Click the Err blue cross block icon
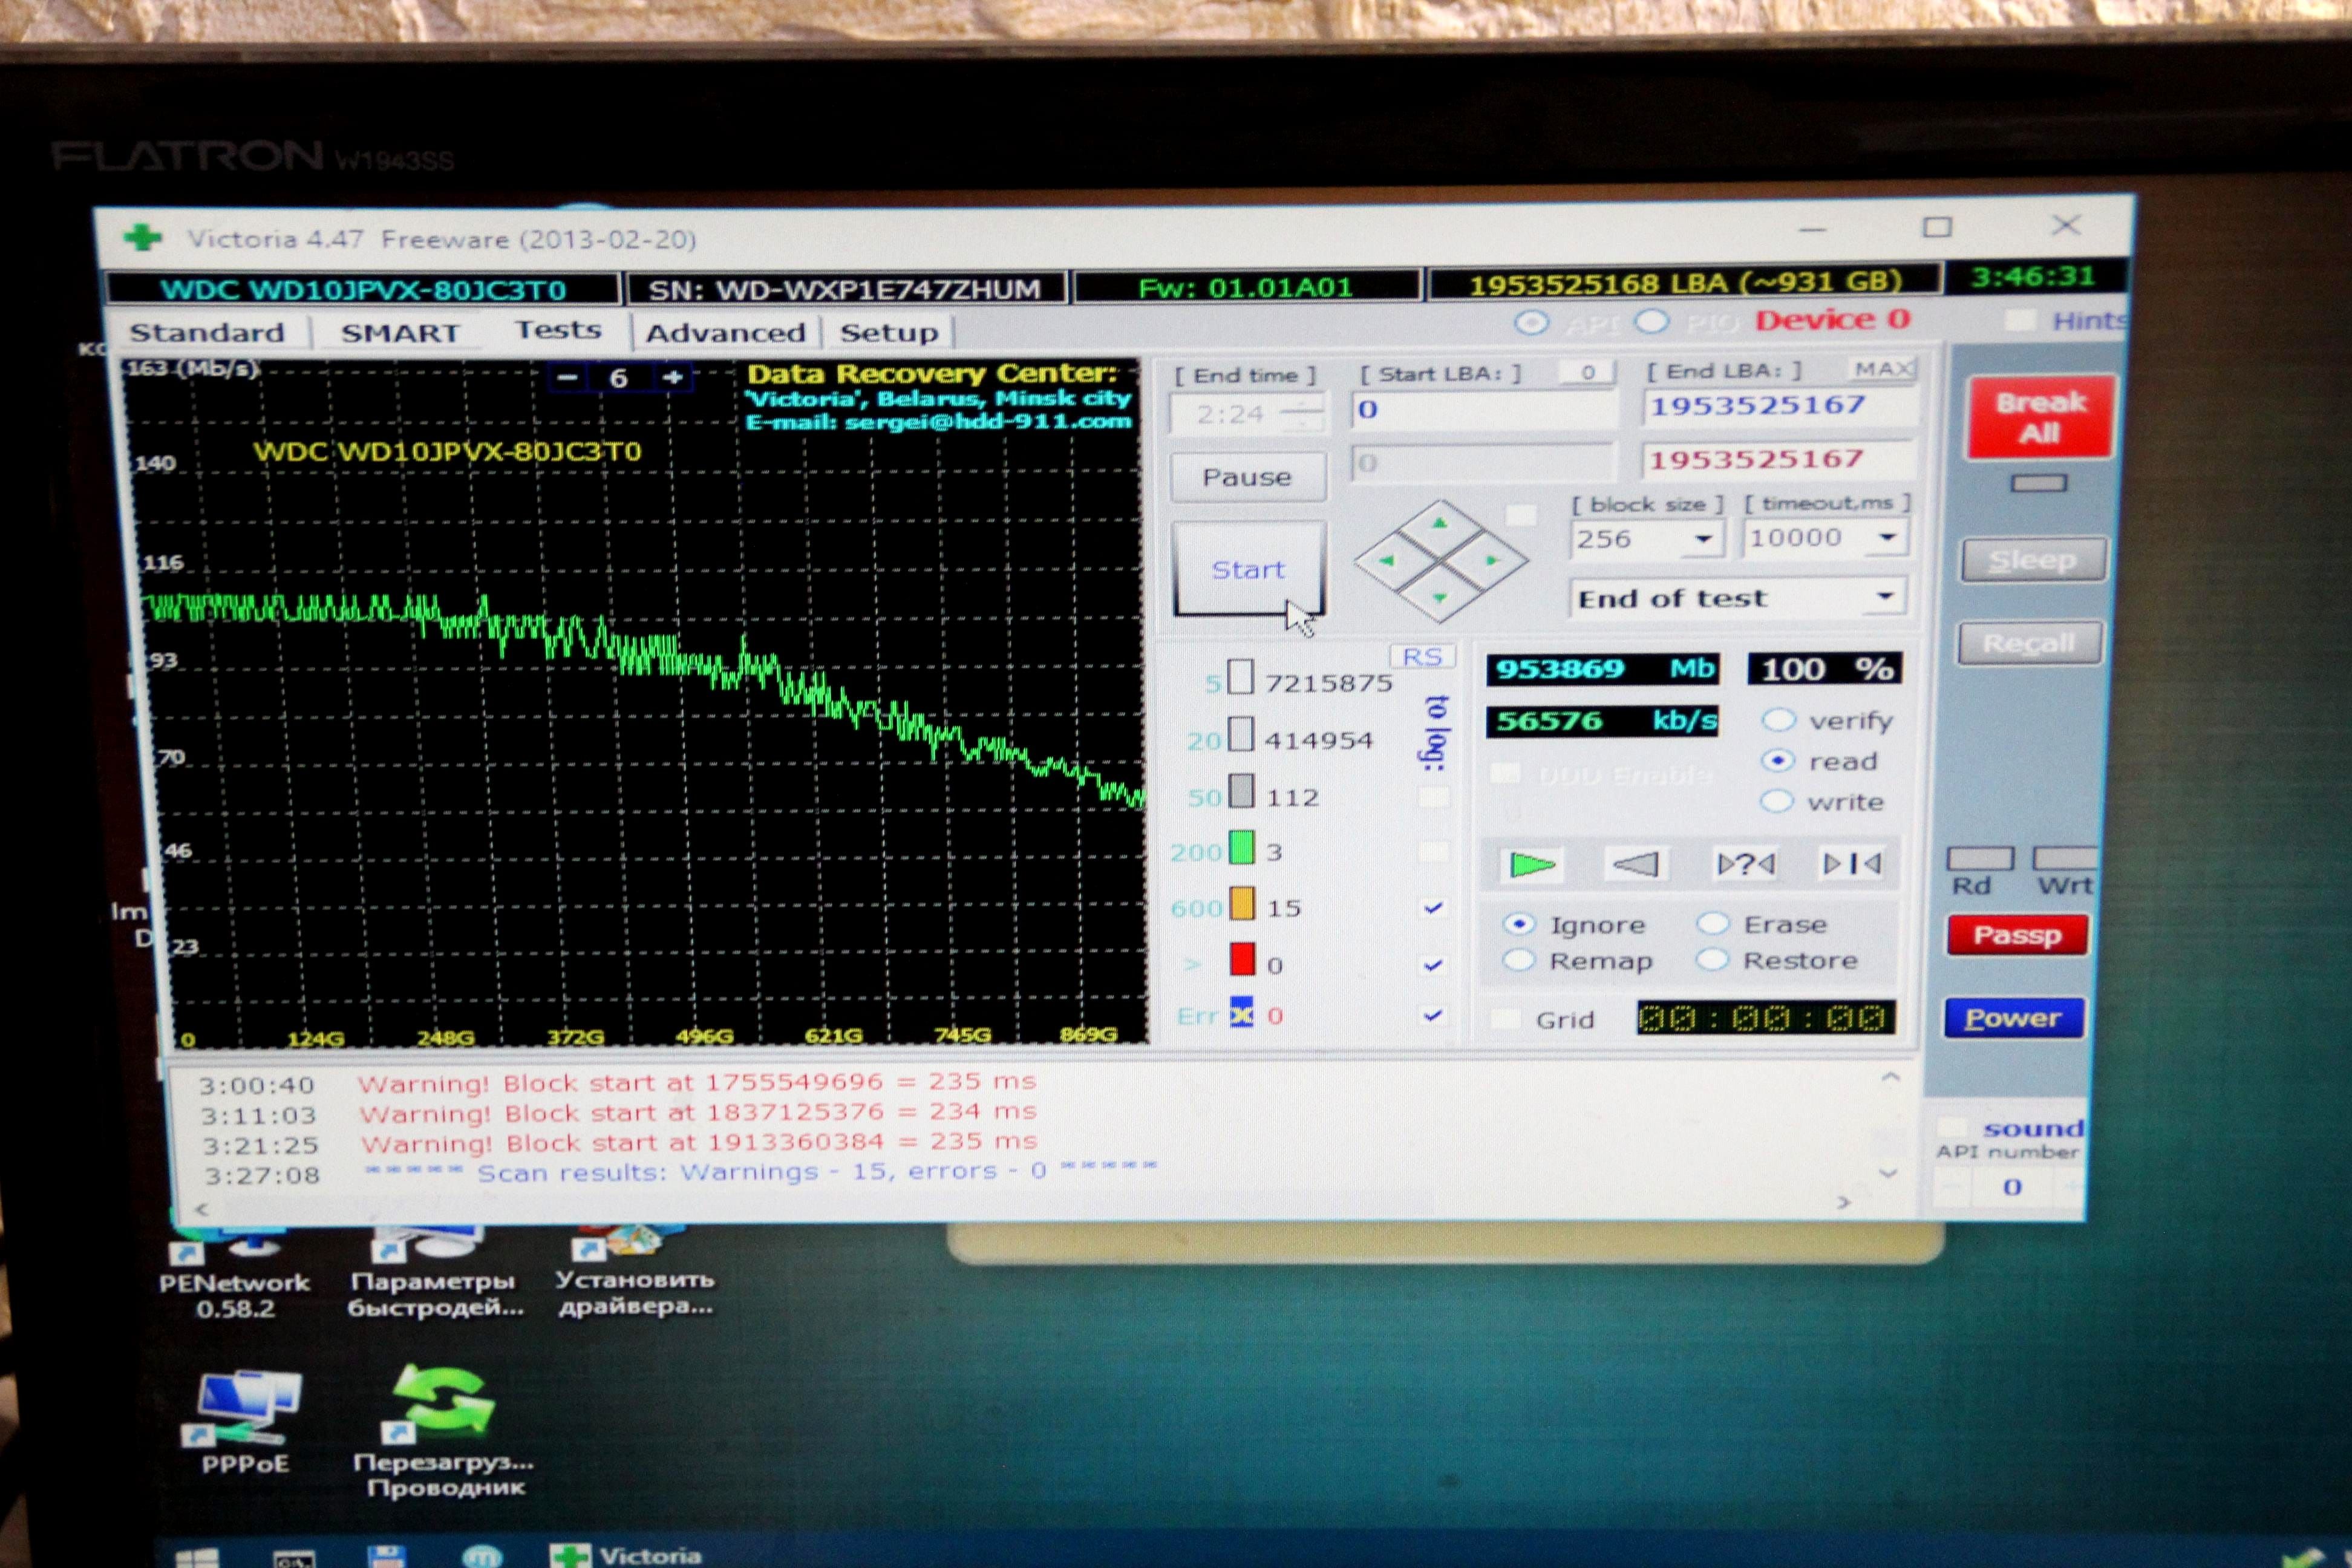Screen dimensions: 2352x1568 pyautogui.click(x=1241, y=1014)
